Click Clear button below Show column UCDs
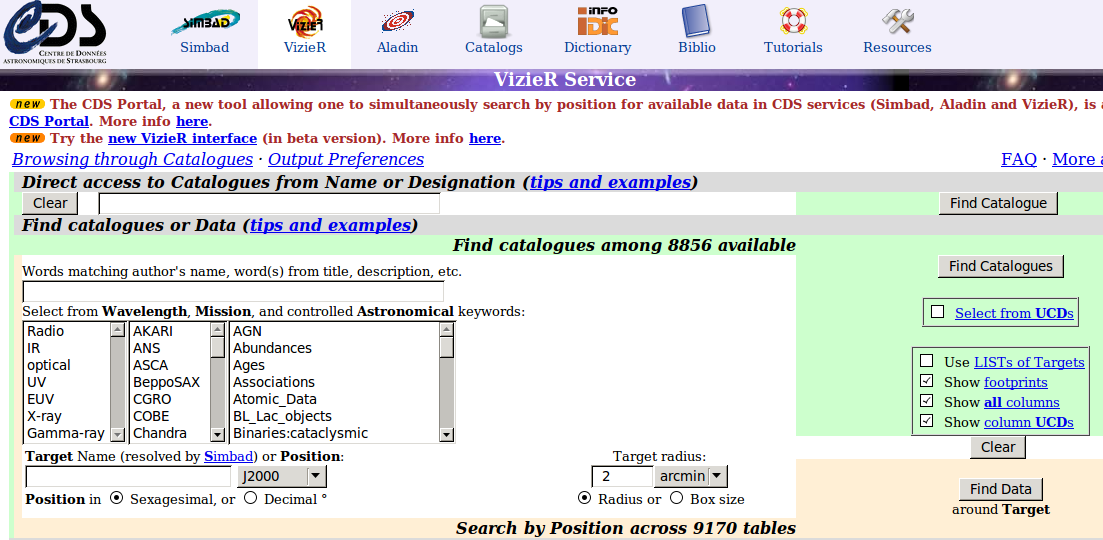This screenshot has height=540, width=1103. click(997, 447)
